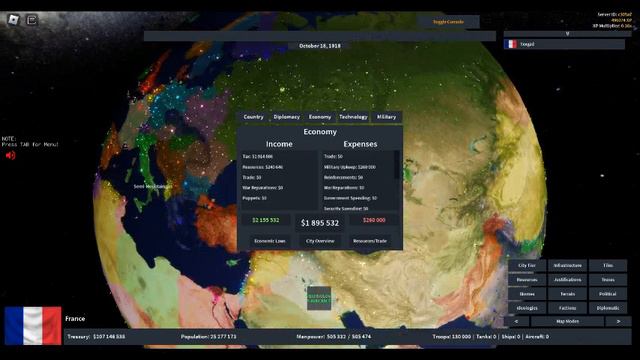Go to previous map modes page

516,322
